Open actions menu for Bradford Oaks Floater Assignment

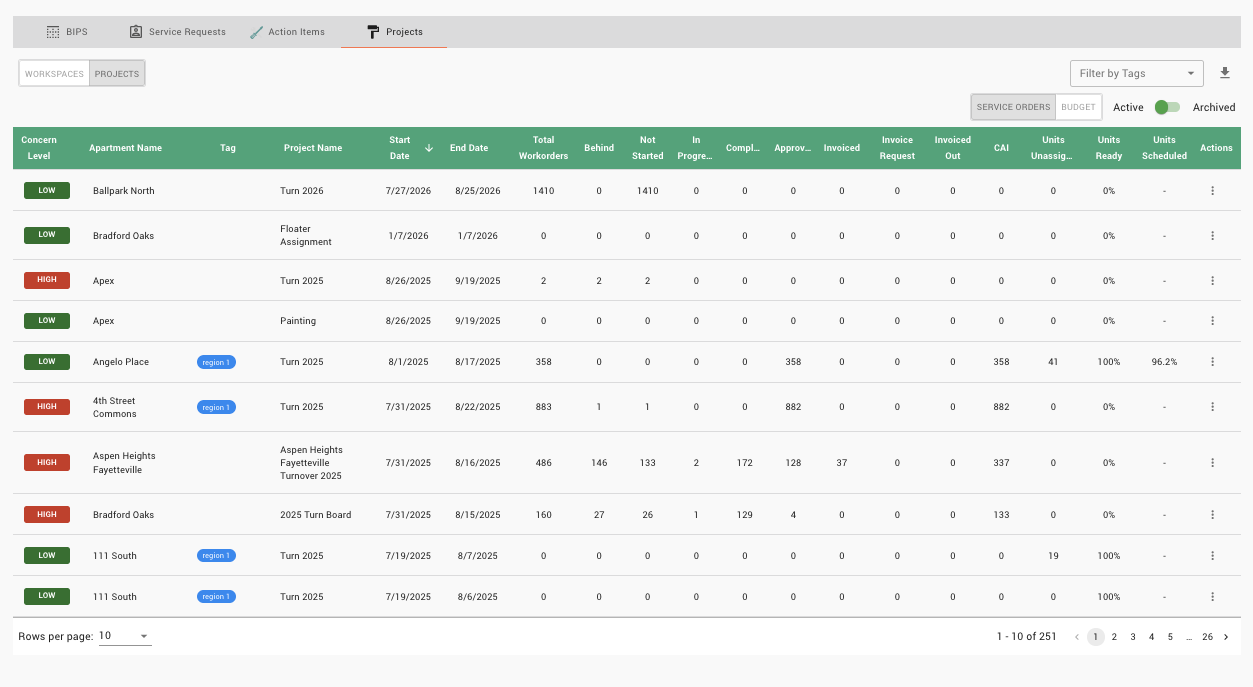(x=1212, y=235)
